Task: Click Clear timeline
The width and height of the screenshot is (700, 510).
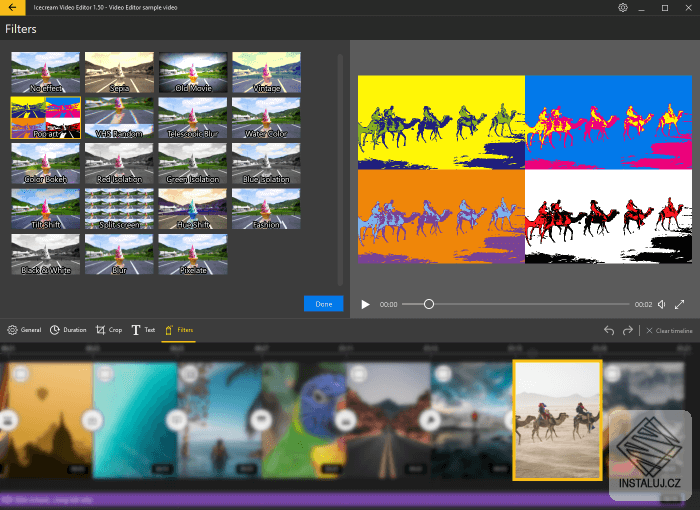Action: [669, 330]
